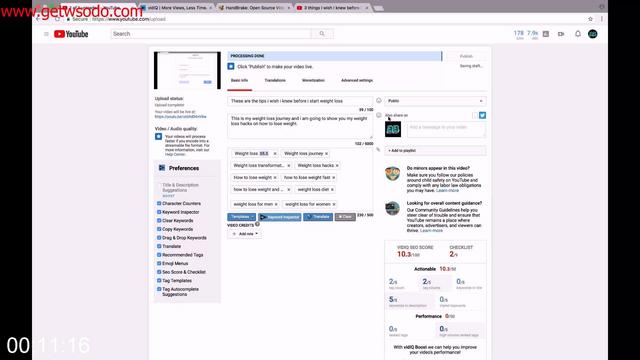Switch to the Basic info tab
The height and width of the screenshot is (360, 640).
pyautogui.click(x=239, y=80)
